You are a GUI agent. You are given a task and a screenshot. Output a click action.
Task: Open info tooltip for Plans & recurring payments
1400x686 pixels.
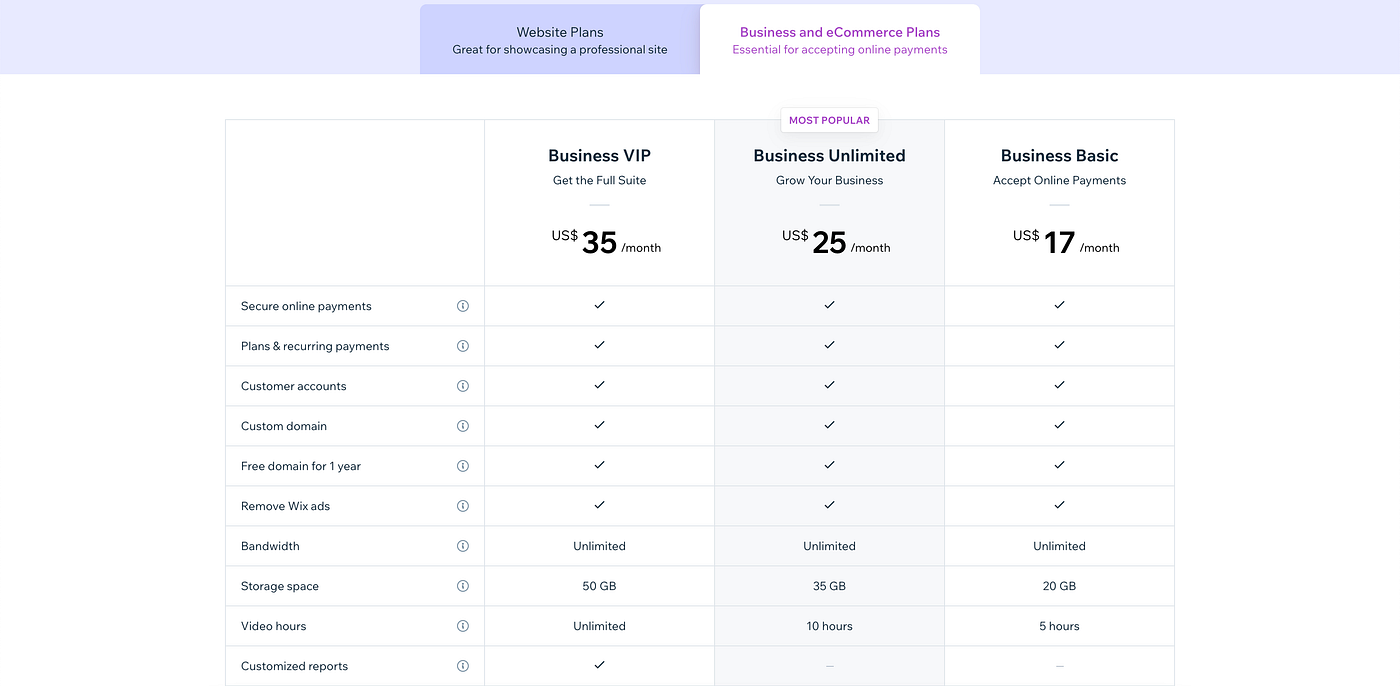(x=463, y=346)
